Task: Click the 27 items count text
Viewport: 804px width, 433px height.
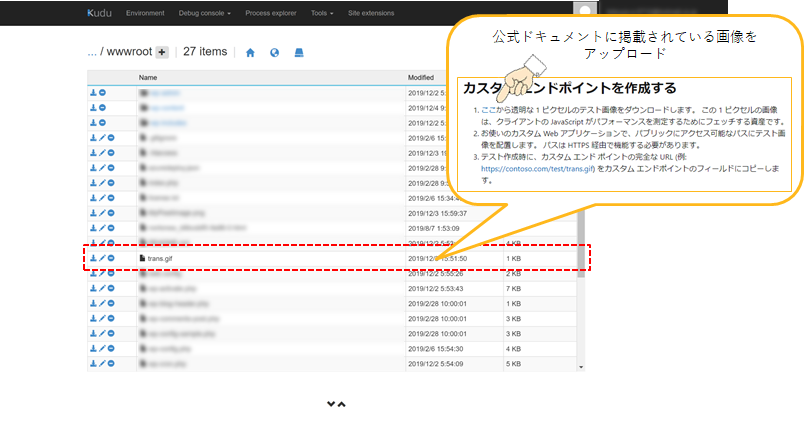Action: [205, 52]
